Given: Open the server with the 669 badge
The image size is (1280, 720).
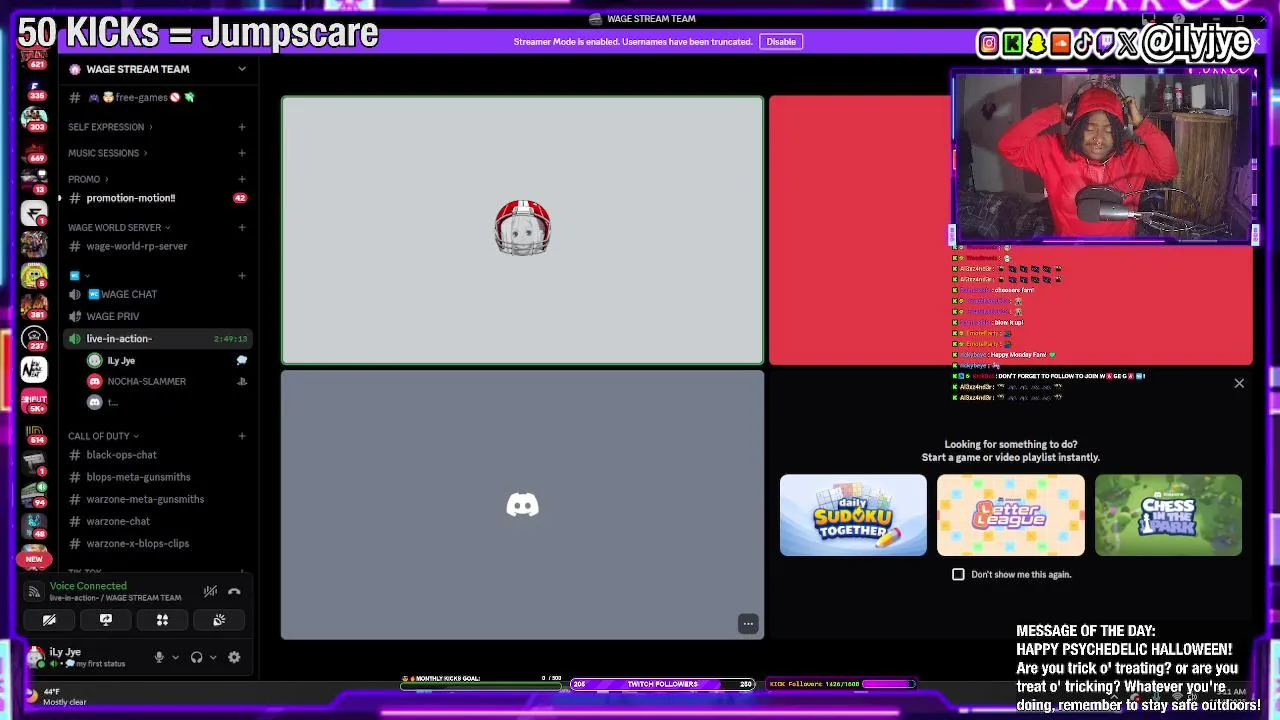Looking at the screenshot, I should 34,150.
